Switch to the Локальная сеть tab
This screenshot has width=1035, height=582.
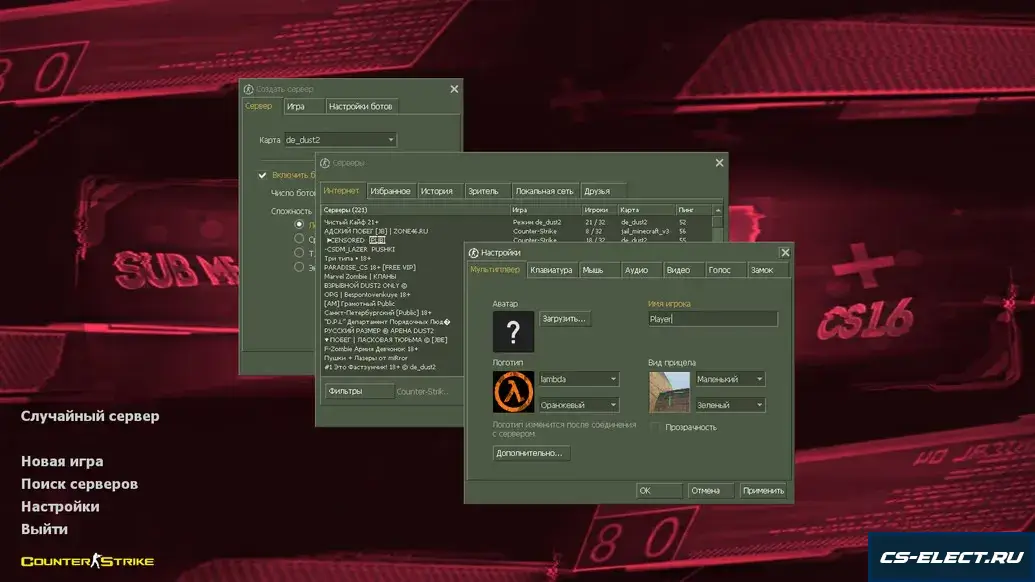tap(545, 191)
